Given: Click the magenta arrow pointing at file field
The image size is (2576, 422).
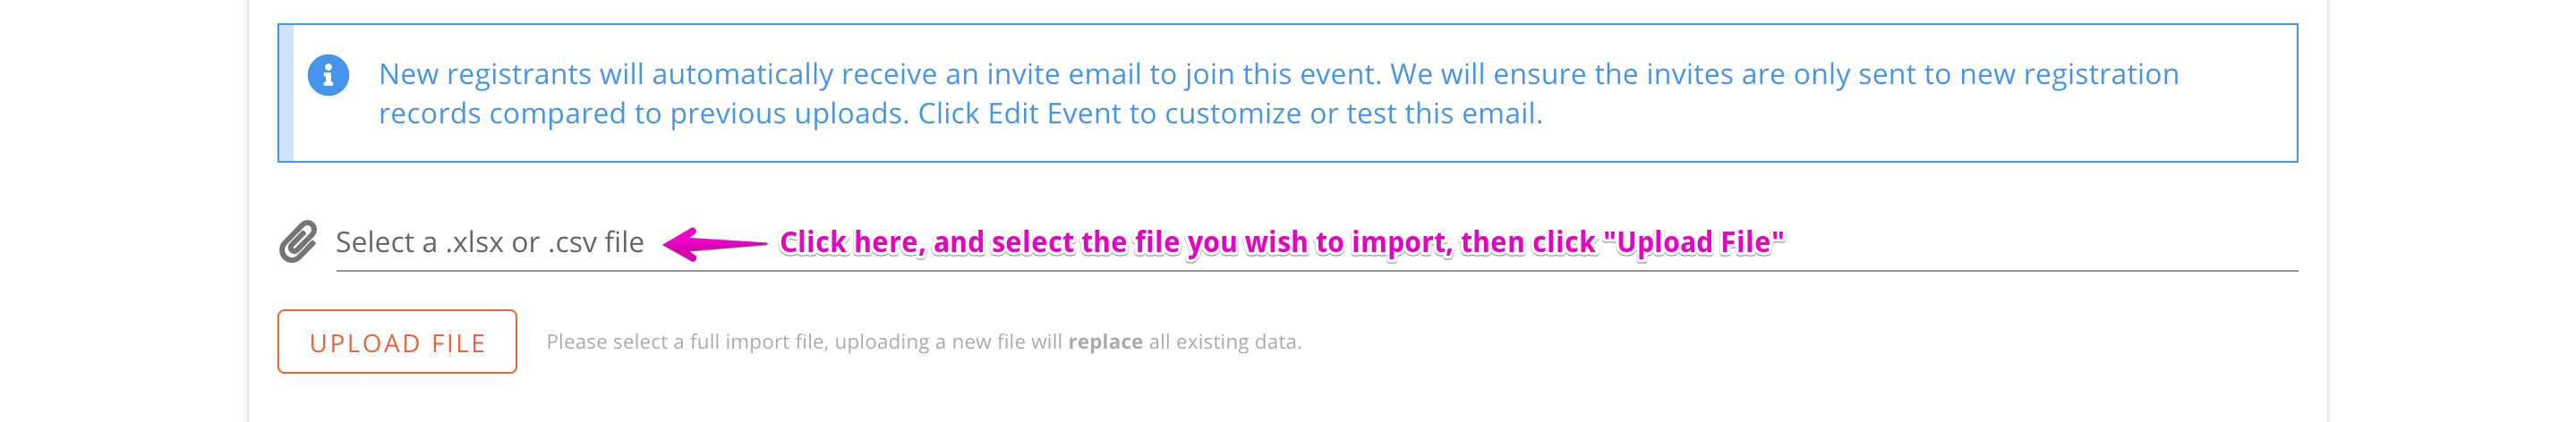Looking at the screenshot, I should pyautogui.click(x=714, y=243).
